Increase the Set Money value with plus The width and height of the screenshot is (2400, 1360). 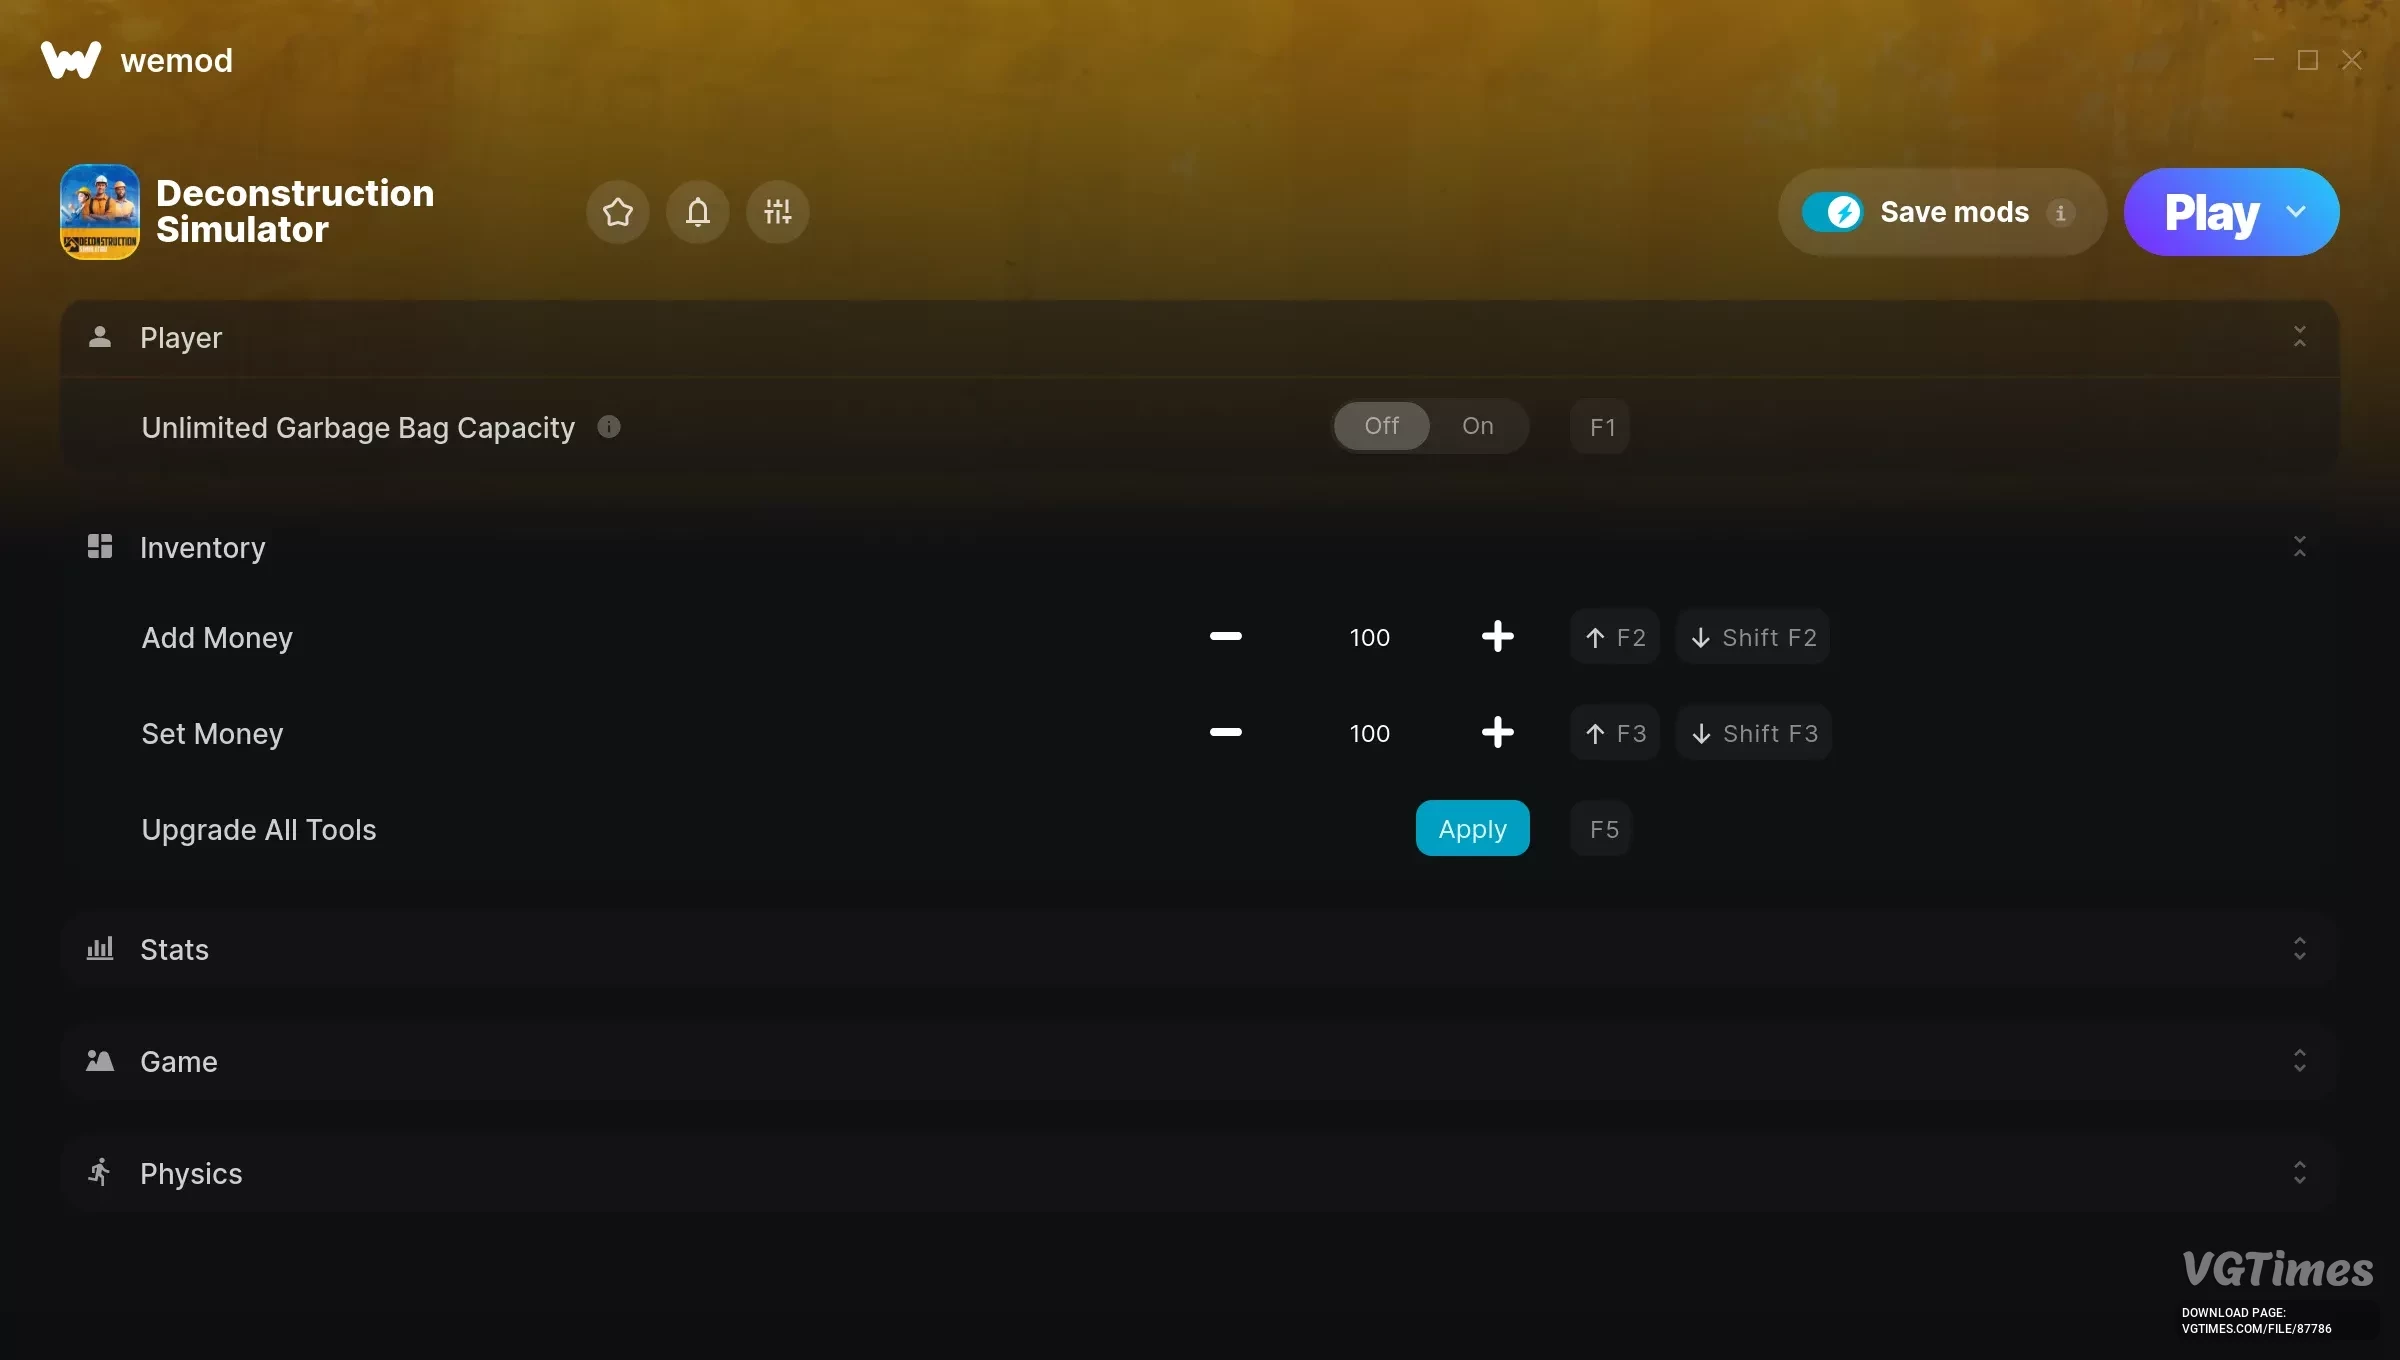[1498, 733]
